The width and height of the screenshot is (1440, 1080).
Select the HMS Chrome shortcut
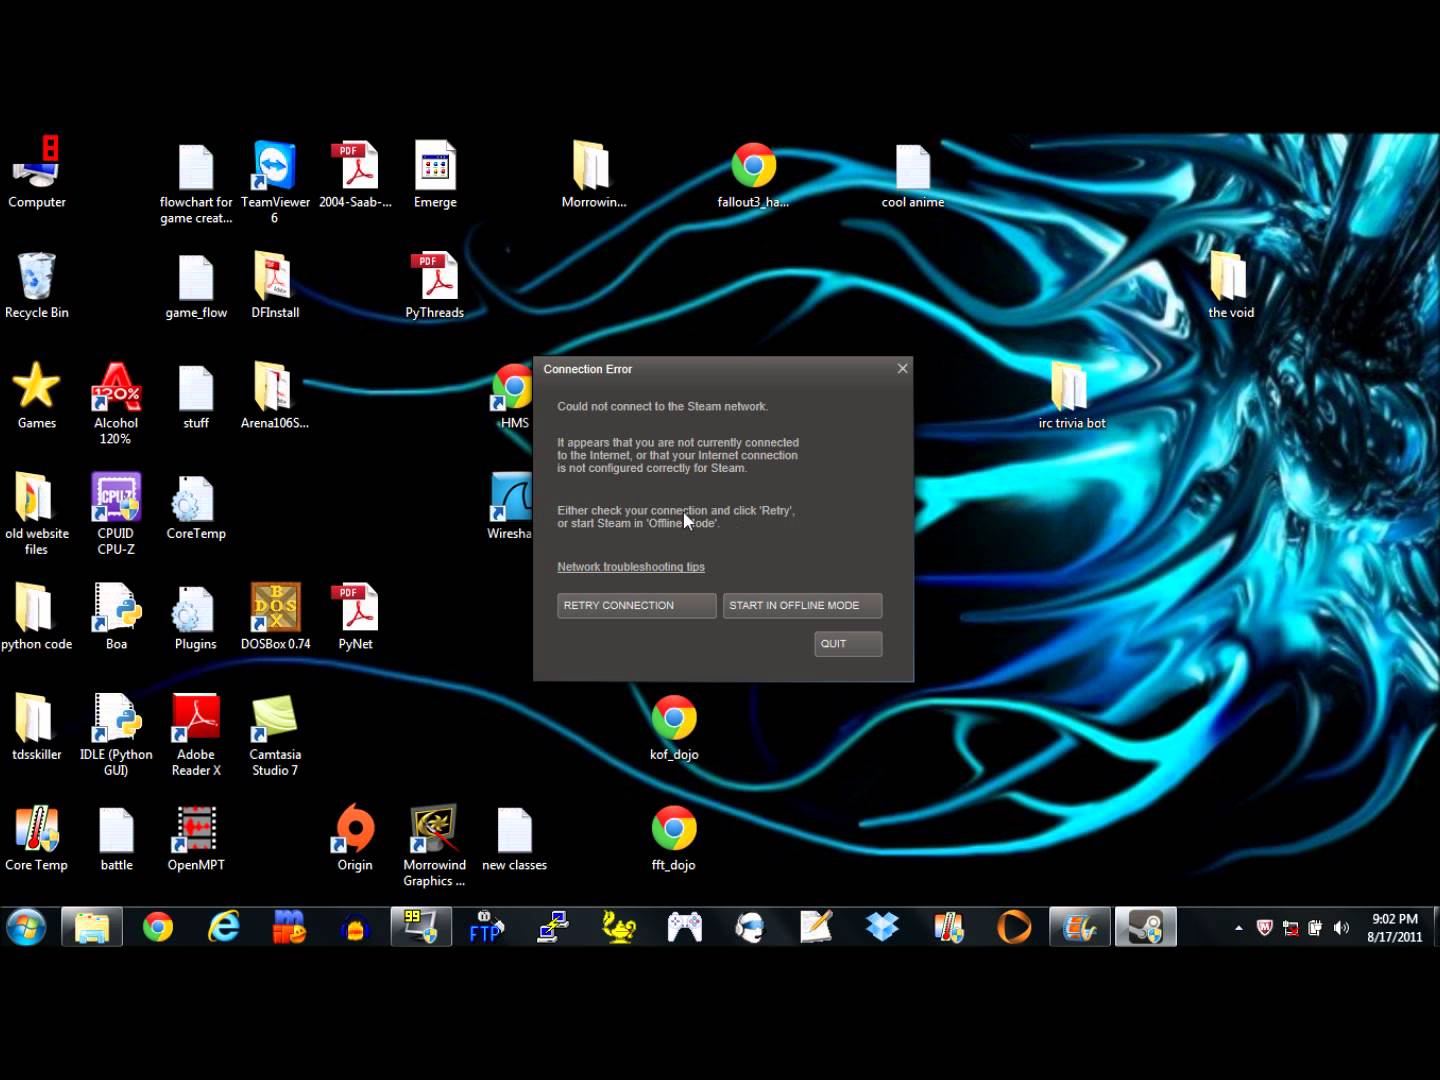coord(513,396)
